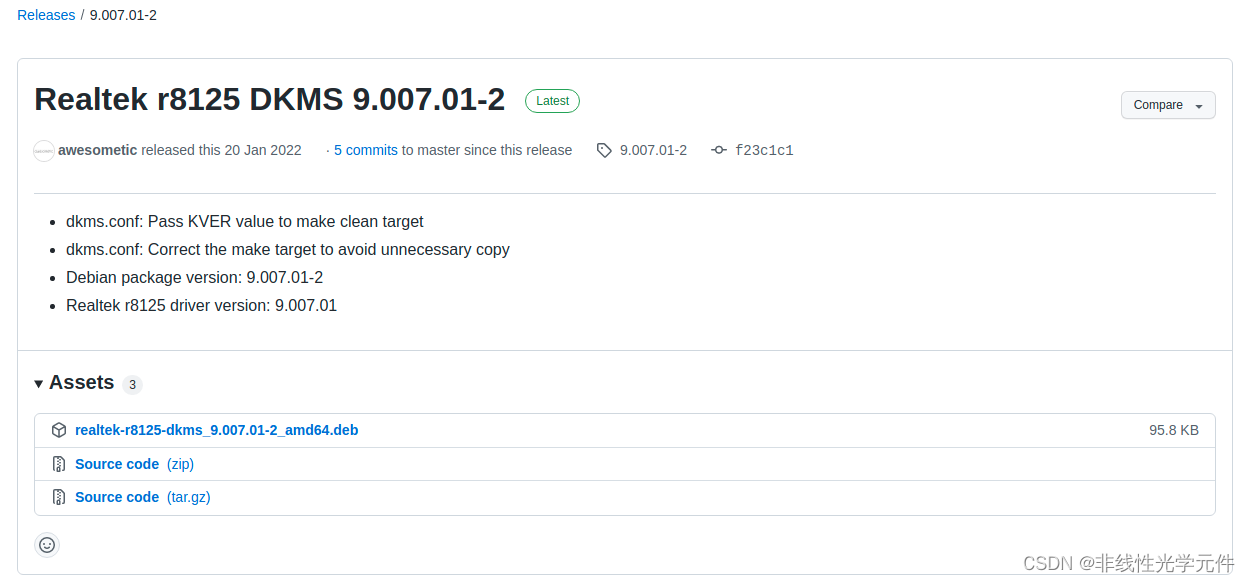
Task: Click the 'released this 20 Jan 2022' text
Action: (221, 150)
